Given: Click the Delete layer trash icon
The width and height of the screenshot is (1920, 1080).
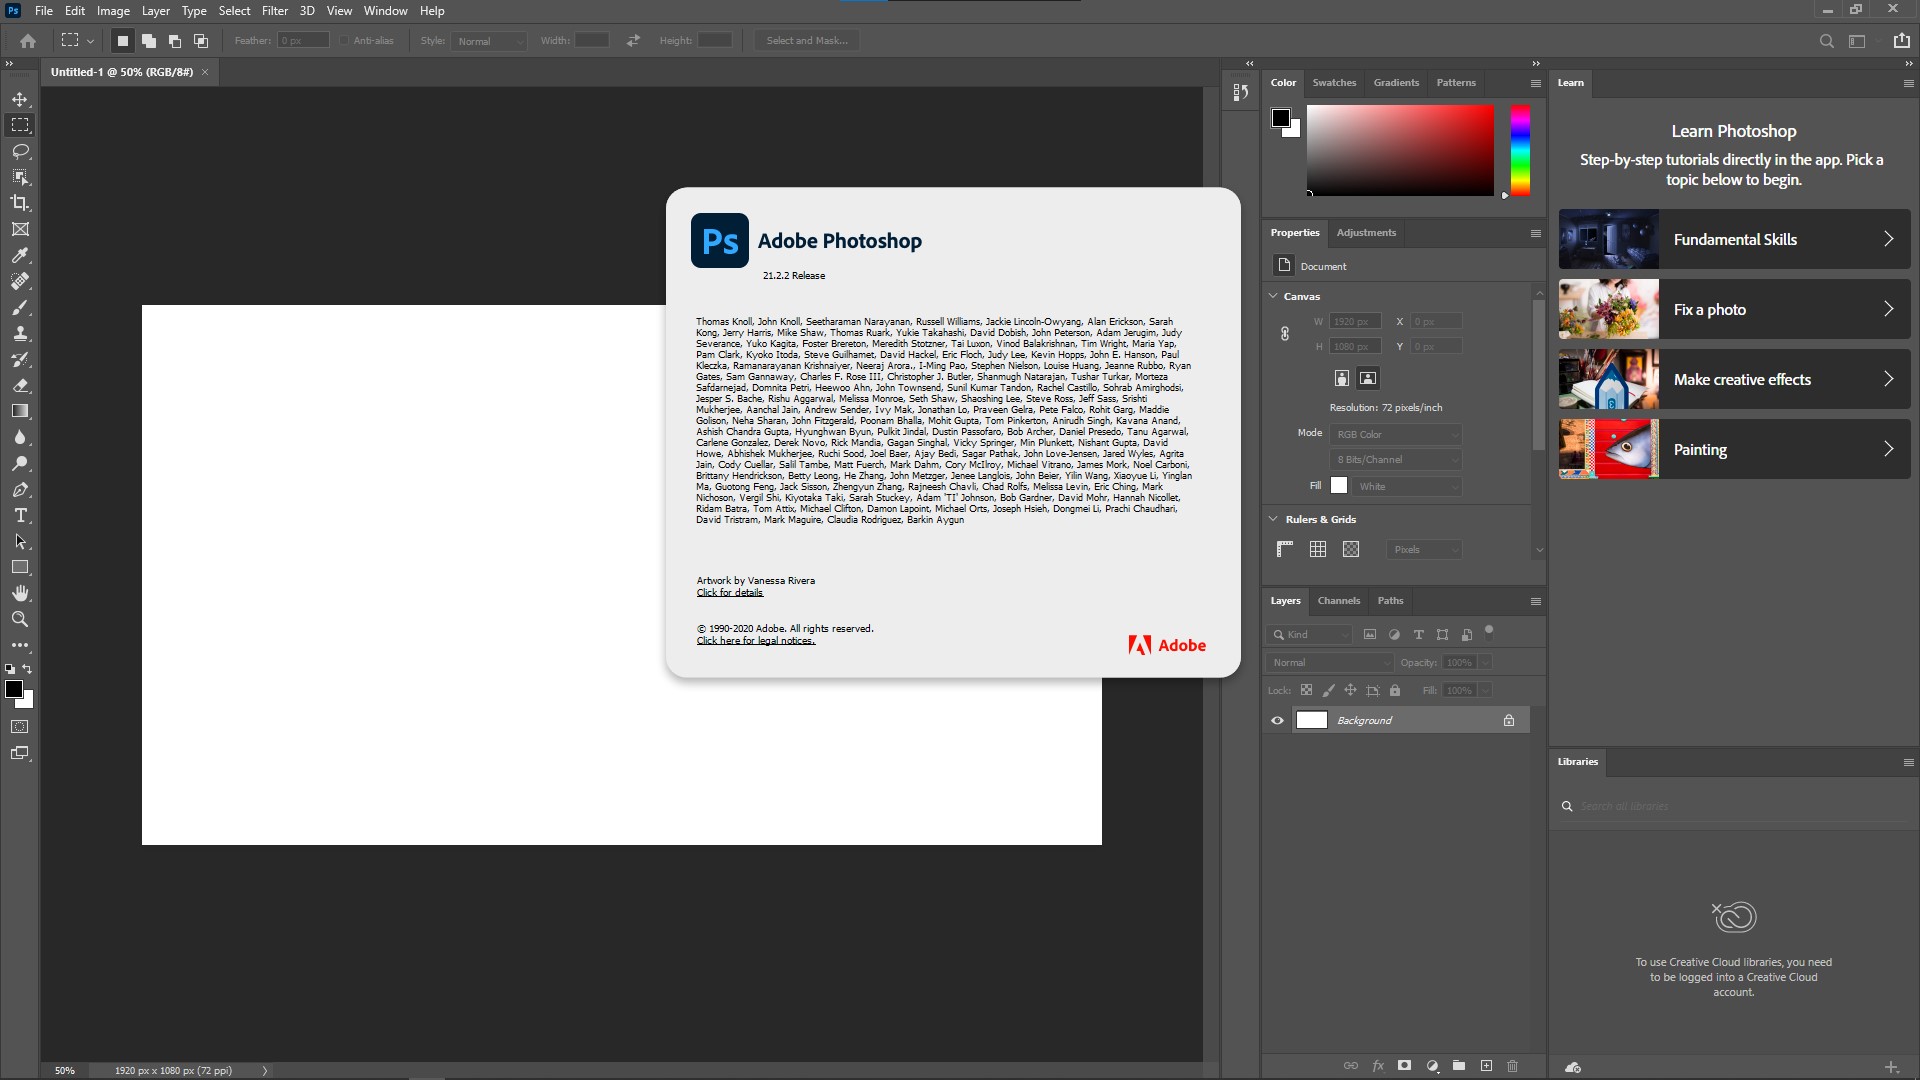Looking at the screenshot, I should [1512, 1066].
